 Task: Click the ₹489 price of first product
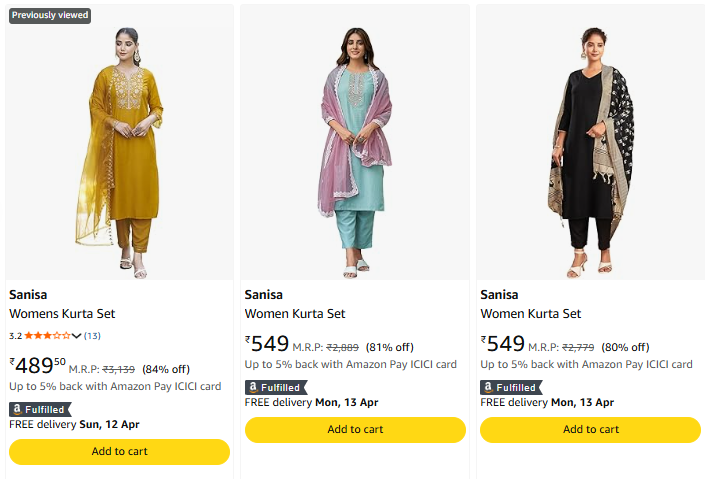(37, 365)
